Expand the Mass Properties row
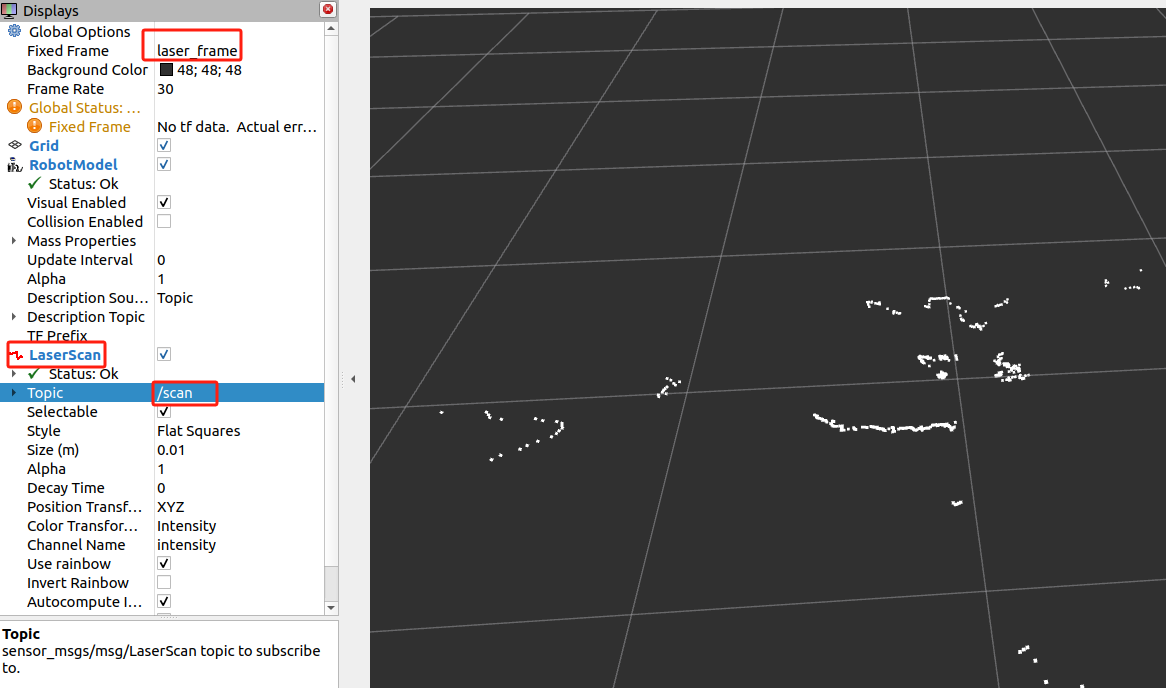This screenshot has width=1166, height=688. tap(13, 240)
